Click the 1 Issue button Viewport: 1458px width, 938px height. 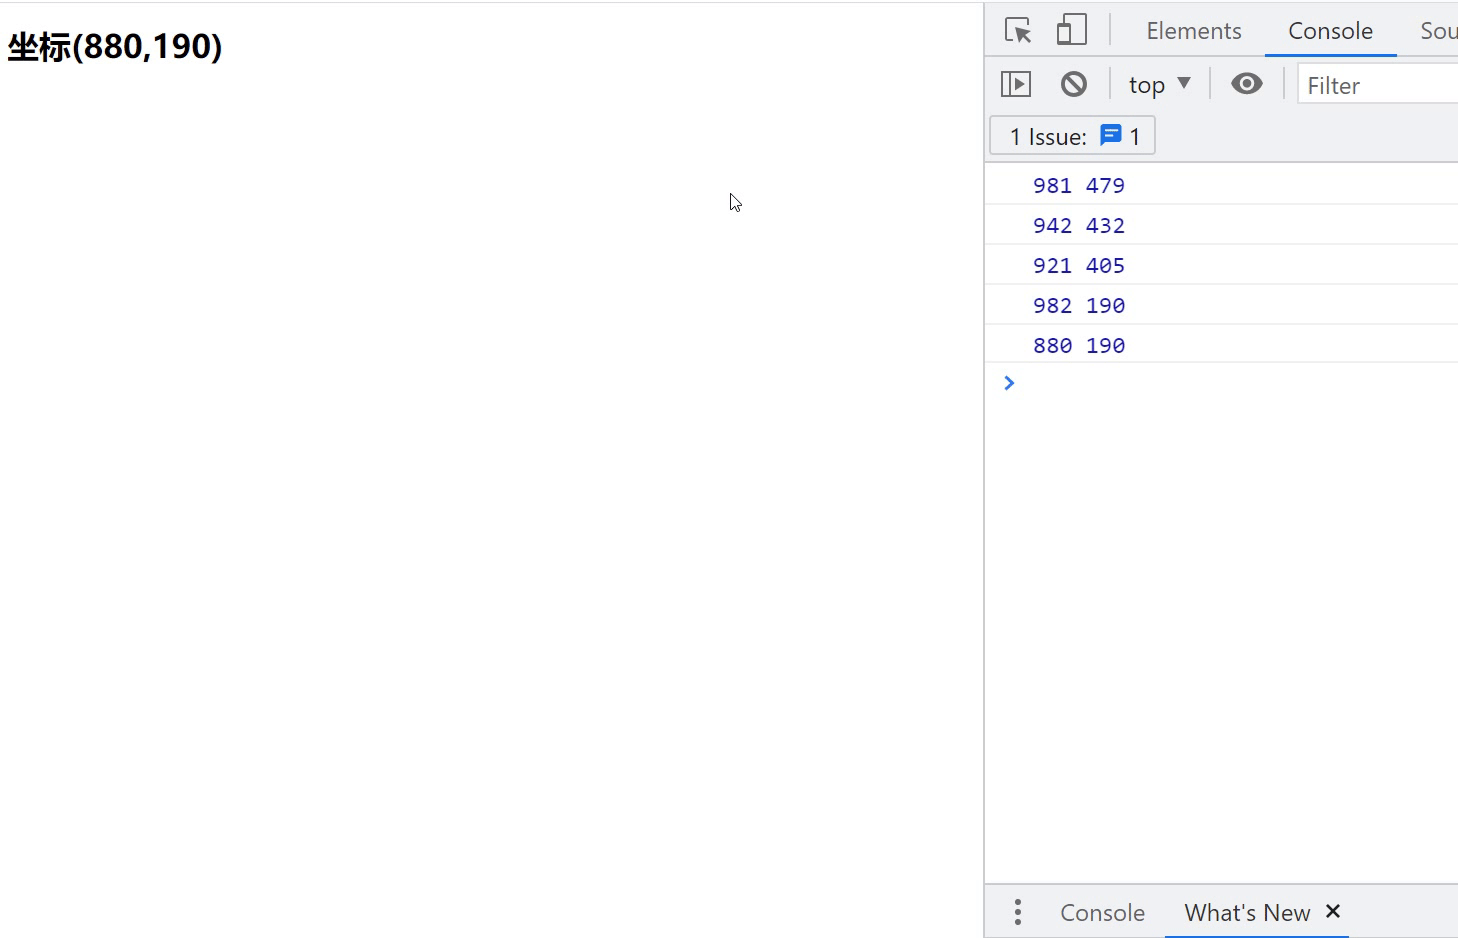click(1072, 136)
